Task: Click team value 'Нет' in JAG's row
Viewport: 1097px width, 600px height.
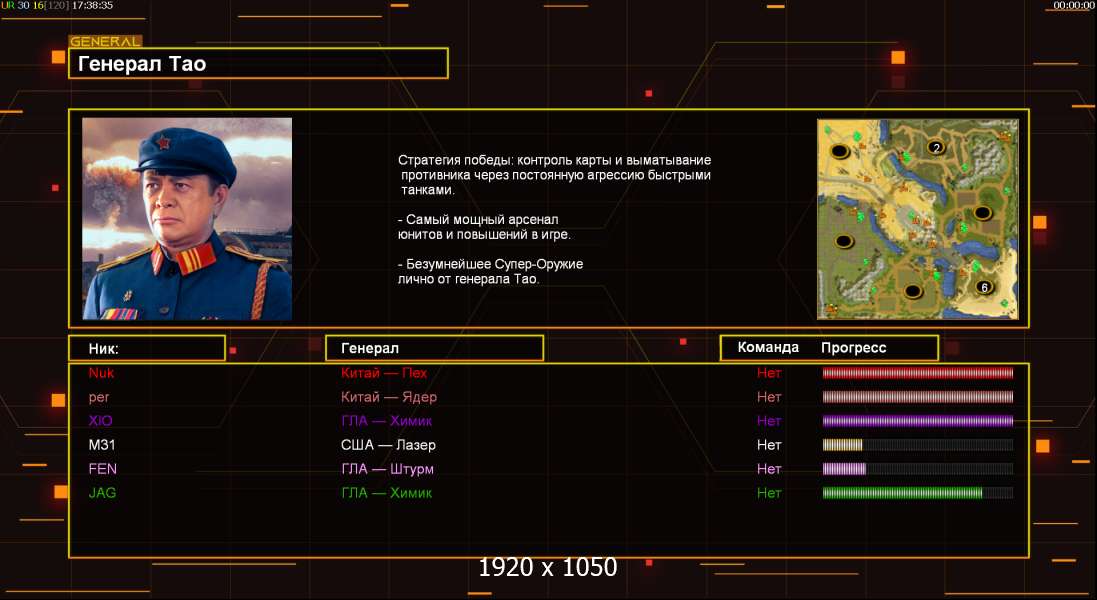Action: (769, 492)
